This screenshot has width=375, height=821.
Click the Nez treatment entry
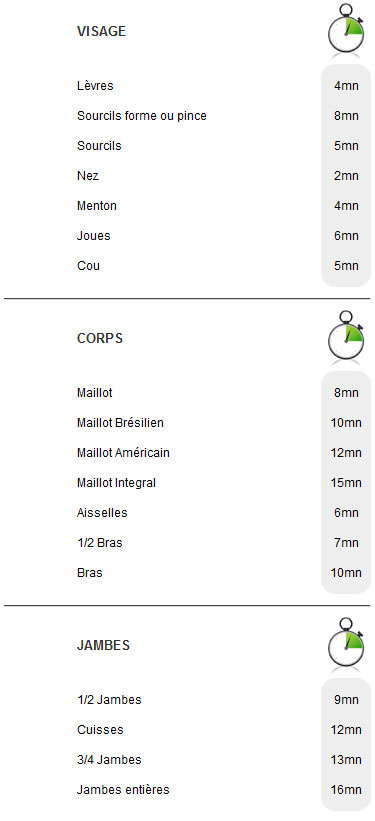(x=87, y=176)
